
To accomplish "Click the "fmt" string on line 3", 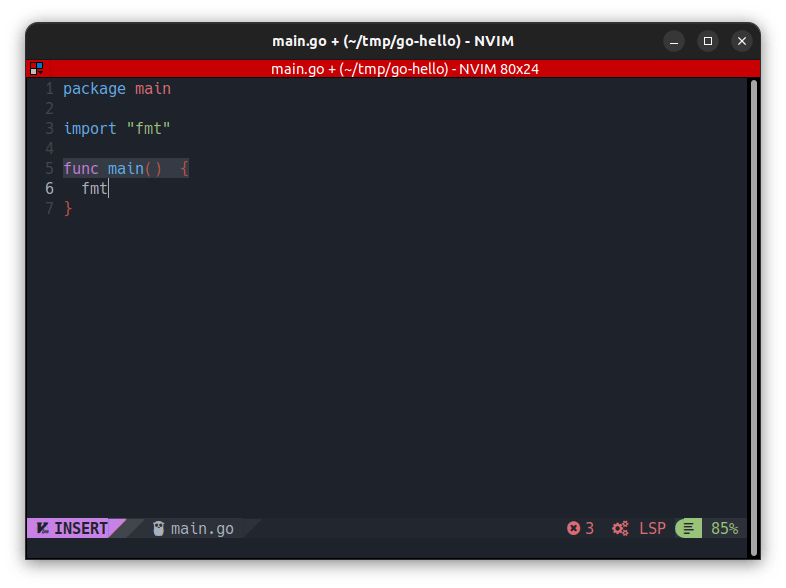I will (148, 129).
